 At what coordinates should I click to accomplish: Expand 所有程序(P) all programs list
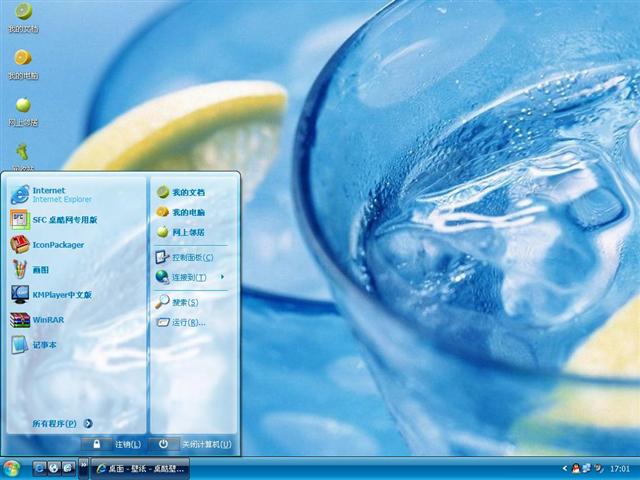tap(62, 423)
